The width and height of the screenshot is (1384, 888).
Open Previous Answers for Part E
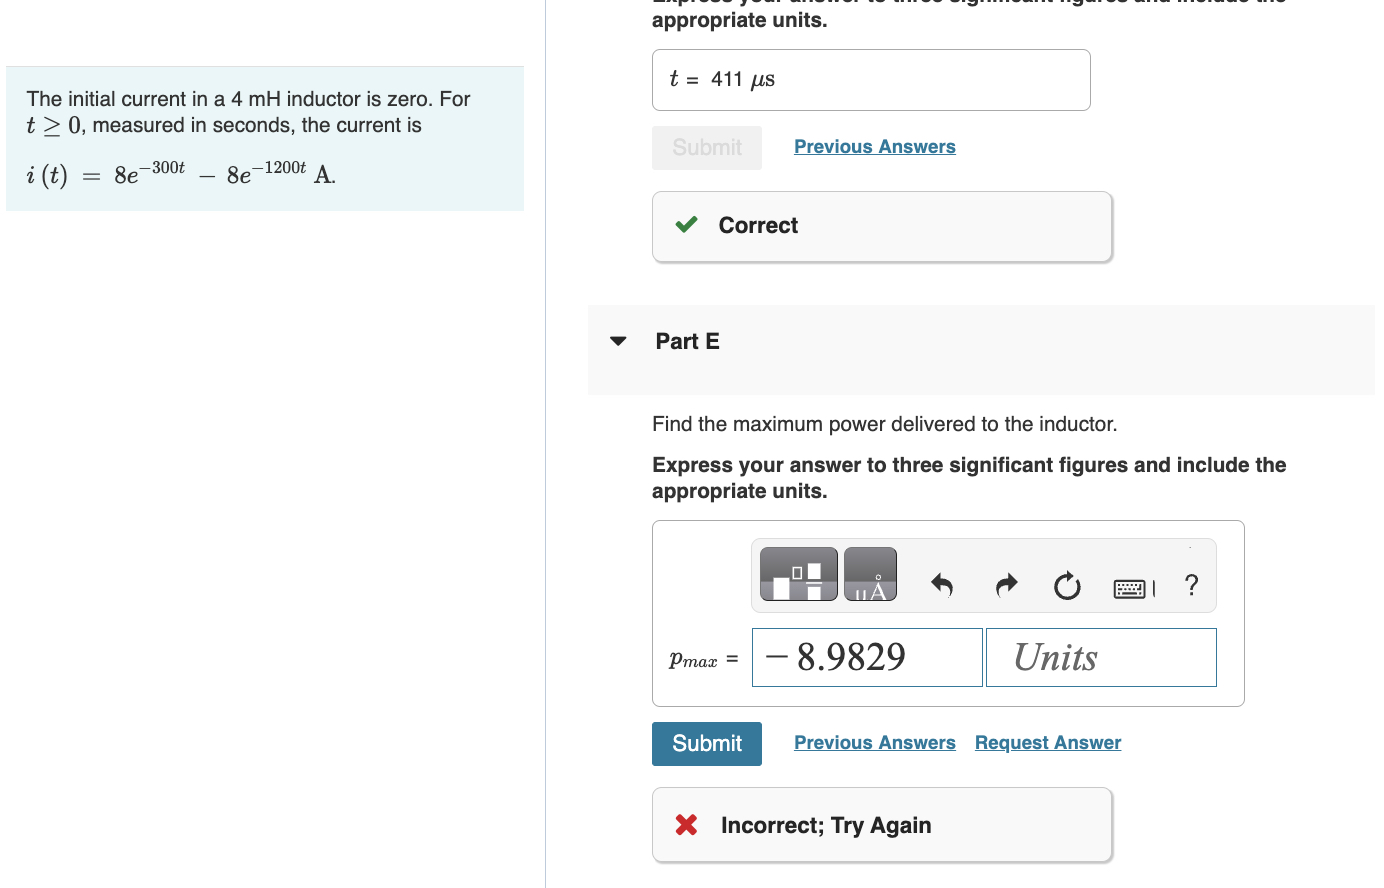tap(874, 742)
